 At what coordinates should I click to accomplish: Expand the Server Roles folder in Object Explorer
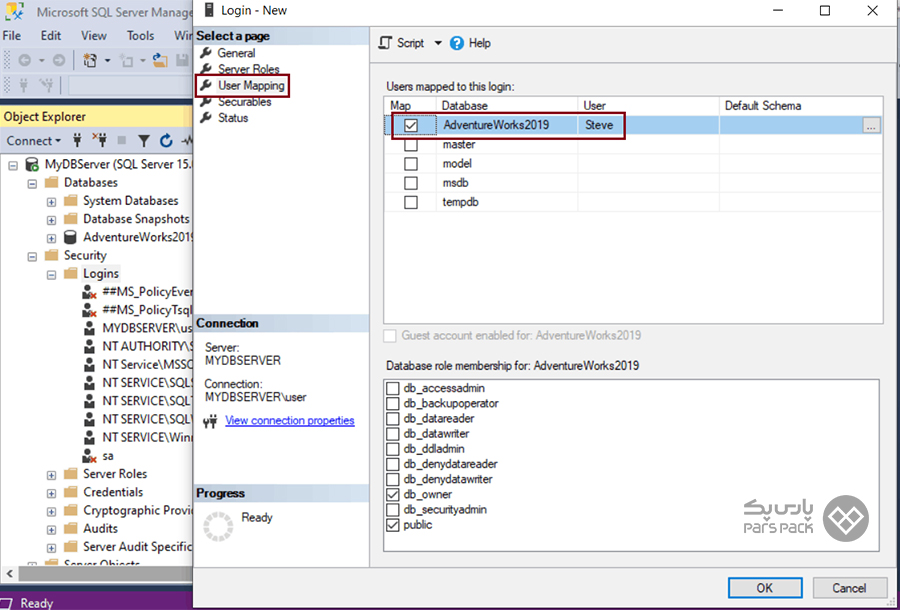point(51,475)
